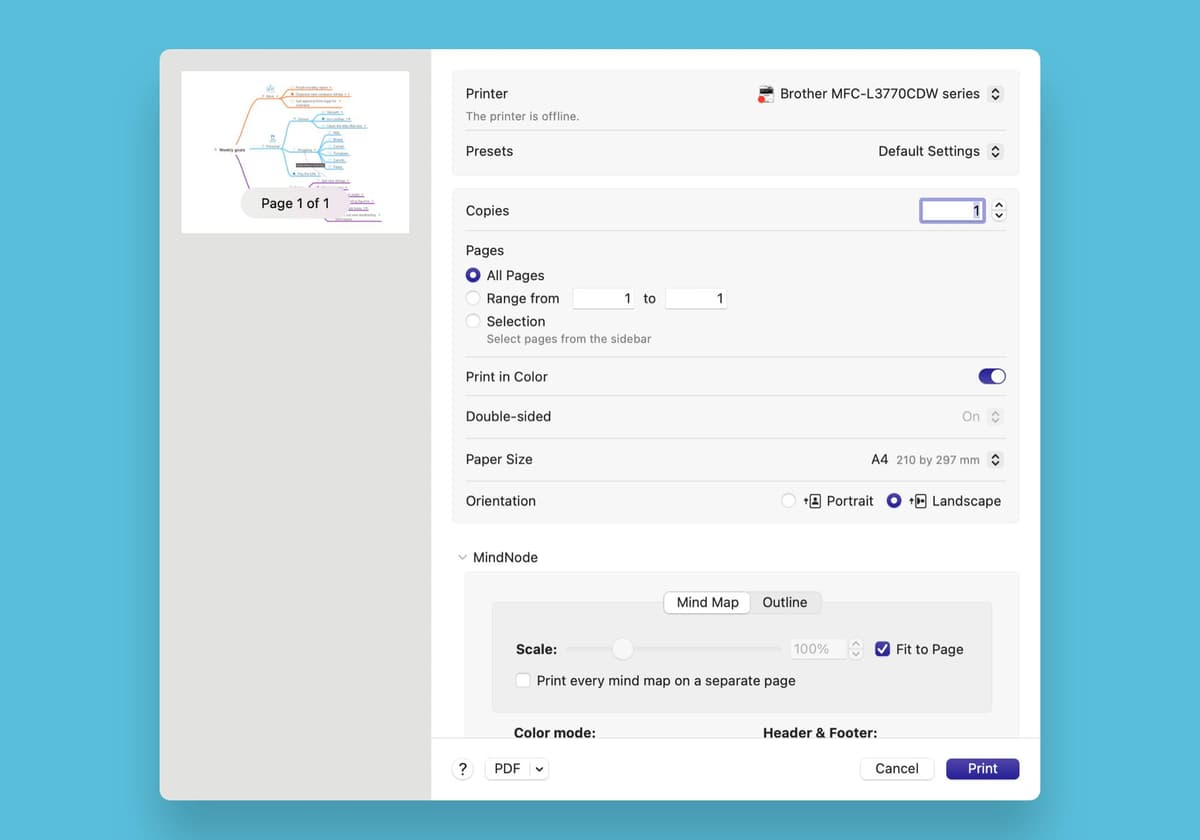Screen dimensions: 1200x840
Task: Enable print every mind map separately
Action: point(523,681)
